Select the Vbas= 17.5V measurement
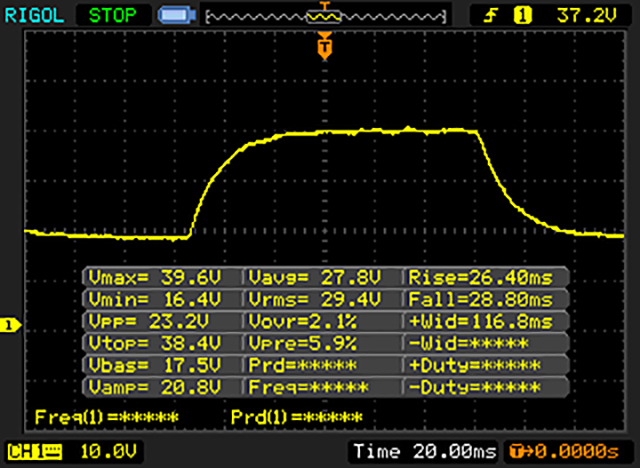The height and width of the screenshot is (468, 640). 155,365
